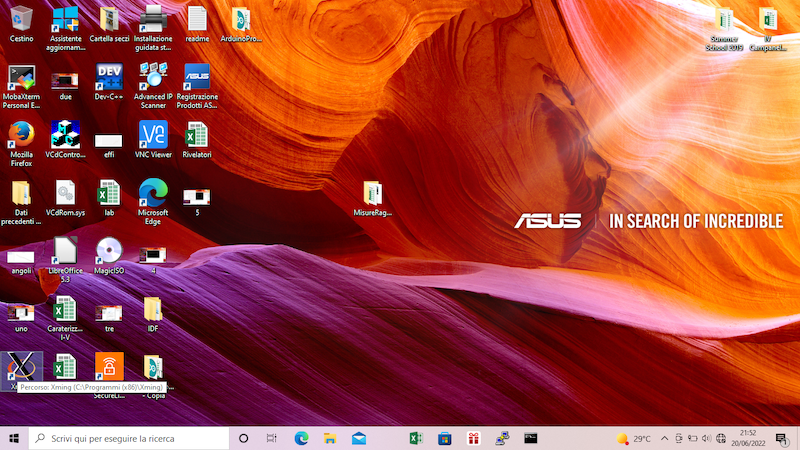
Task: Open Microsoft Store from the taskbar
Action: click(x=444, y=438)
